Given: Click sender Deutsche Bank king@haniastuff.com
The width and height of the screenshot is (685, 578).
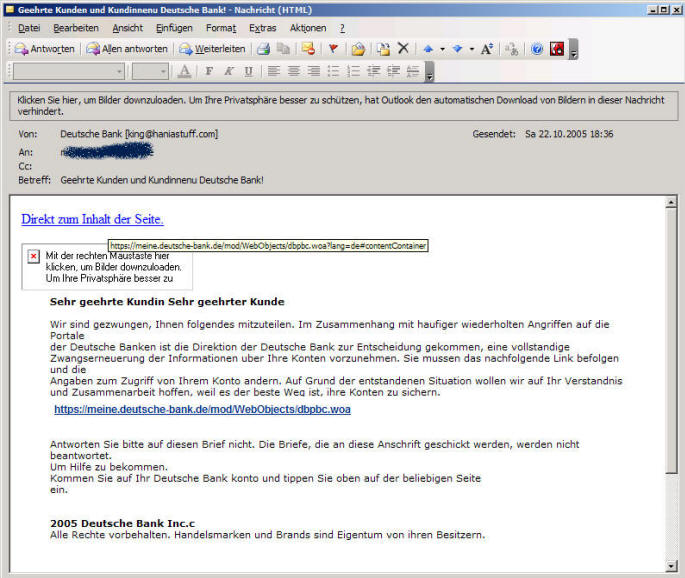Looking at the screenshot, I should [139, 134].
